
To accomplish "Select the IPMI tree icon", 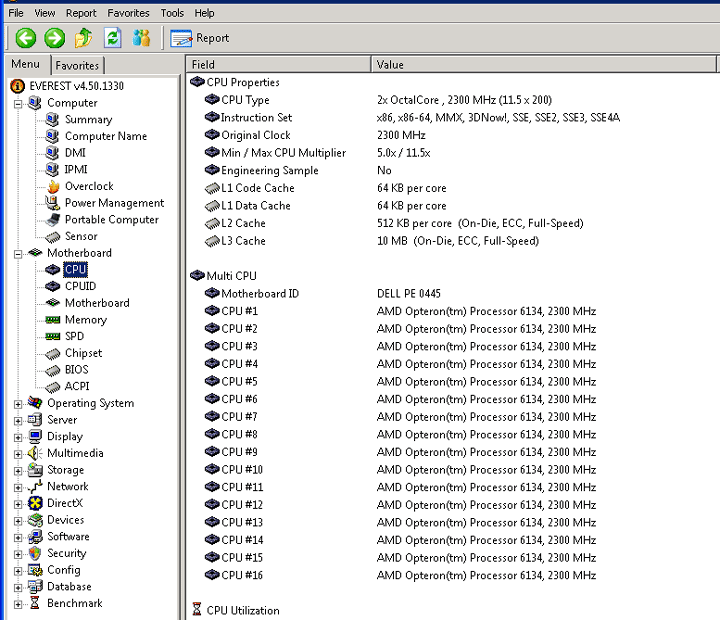I will (52, 169).
